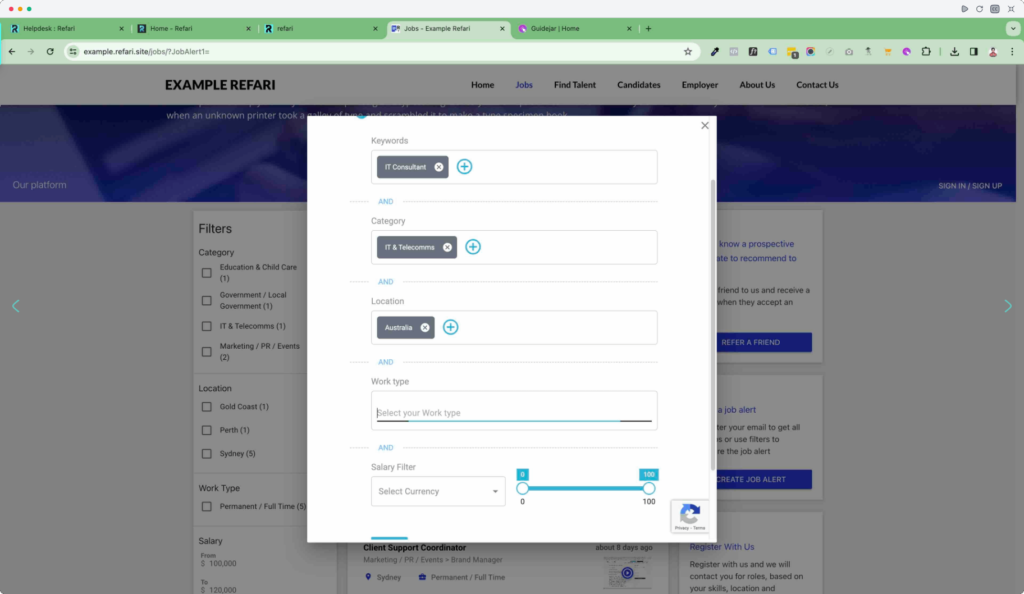Open the Contact Us nav item
This screenshot has width=1024, height=594.
click(x=817, y=85)
